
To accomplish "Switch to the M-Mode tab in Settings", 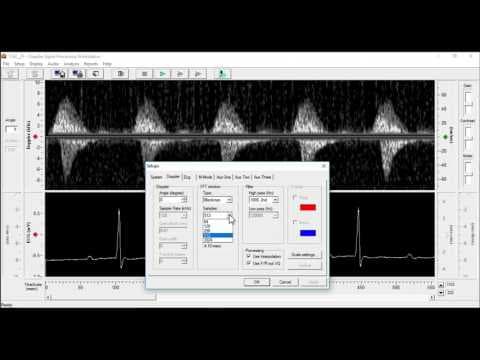I will (205, 177).
